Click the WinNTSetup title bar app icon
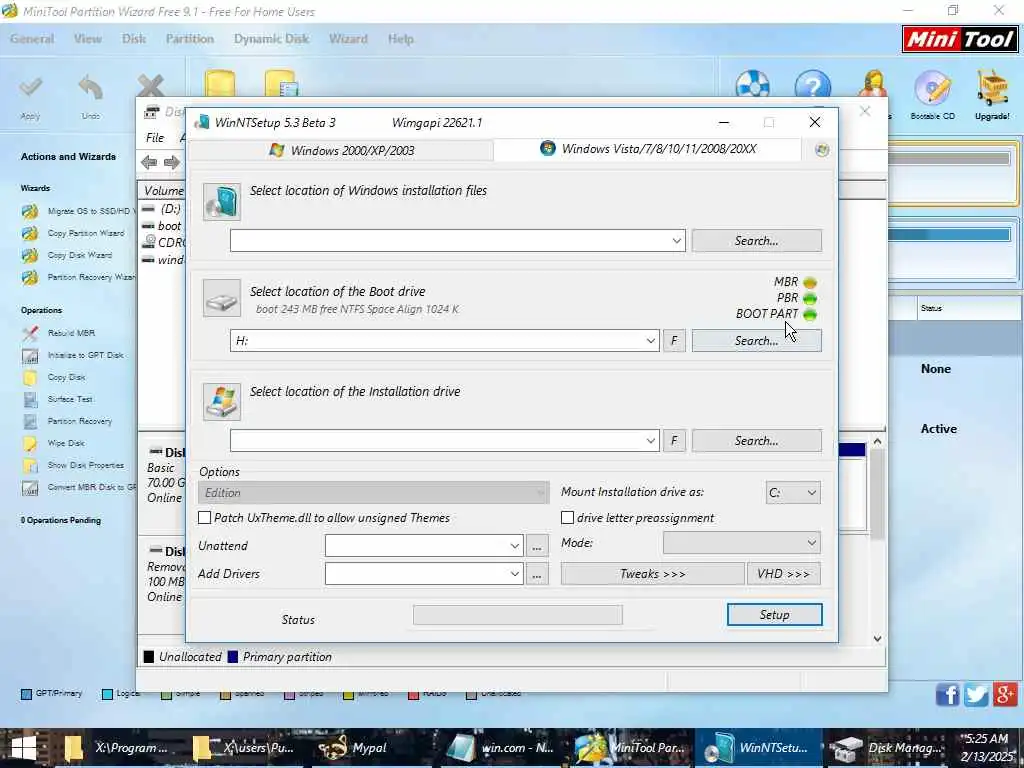Screen dimensions: 1024x768 [x=202, y=122]
